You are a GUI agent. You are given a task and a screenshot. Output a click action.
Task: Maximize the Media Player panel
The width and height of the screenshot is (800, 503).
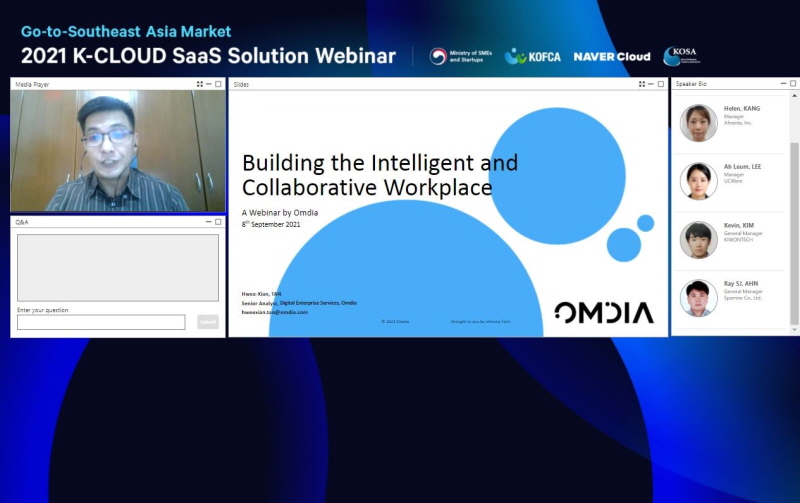pos(219,84)
